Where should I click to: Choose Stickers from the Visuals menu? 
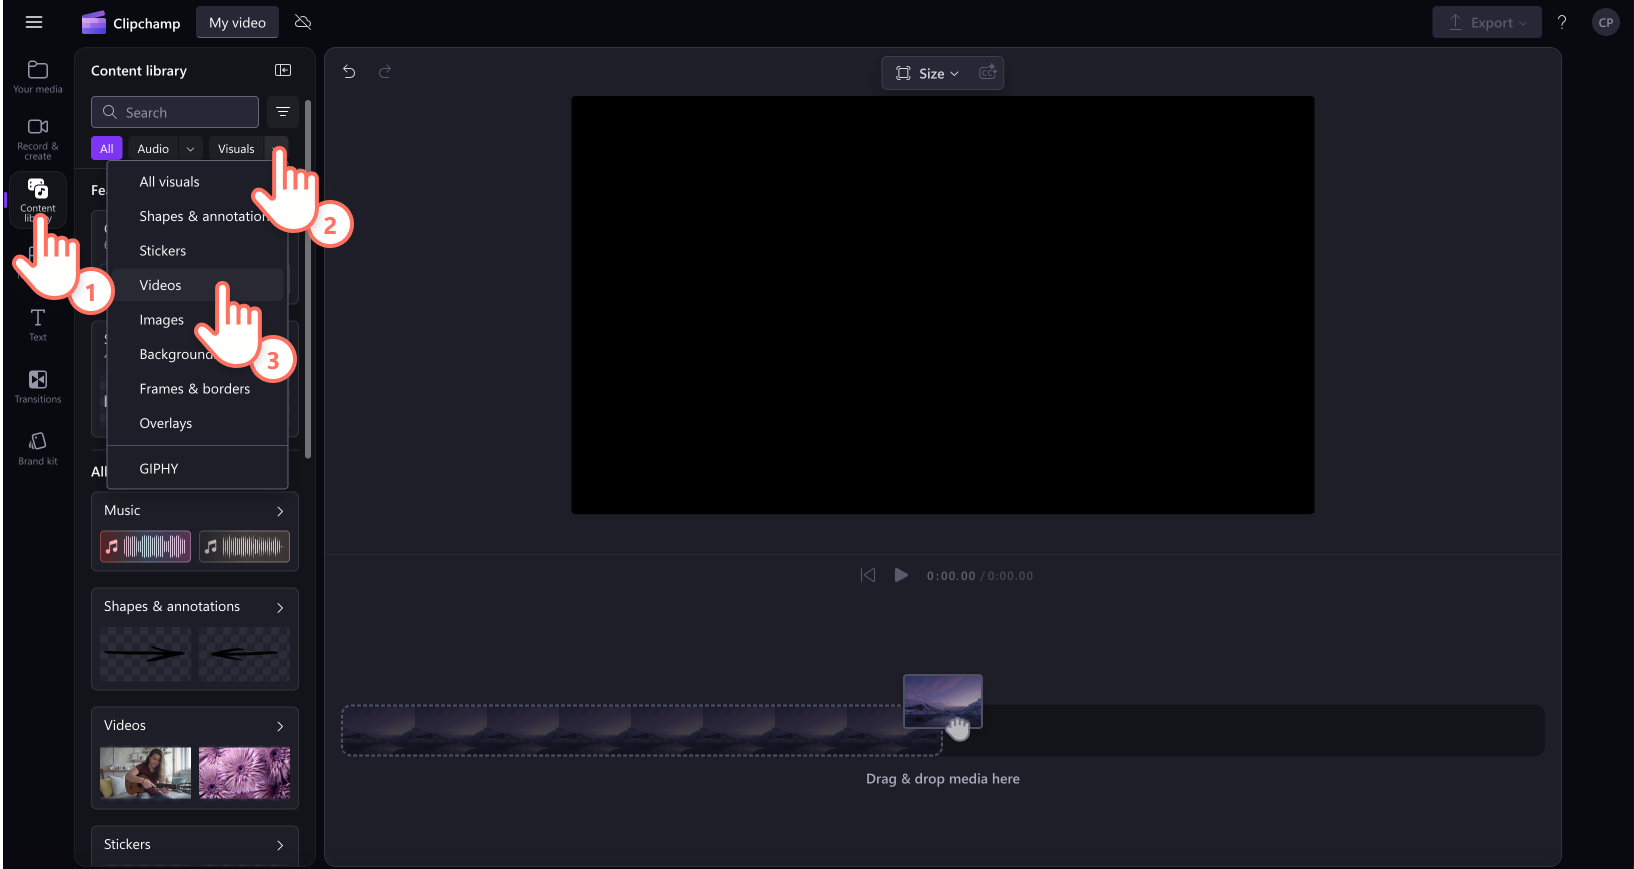click(x=197, y=251)
